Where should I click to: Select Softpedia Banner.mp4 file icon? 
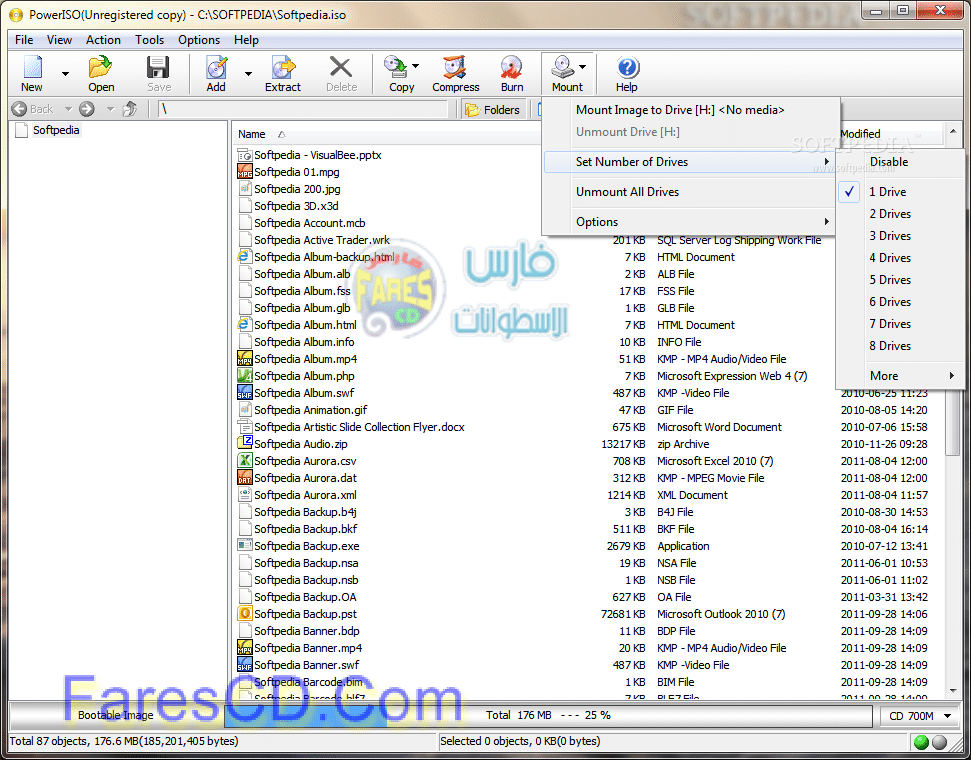(245, 648)
